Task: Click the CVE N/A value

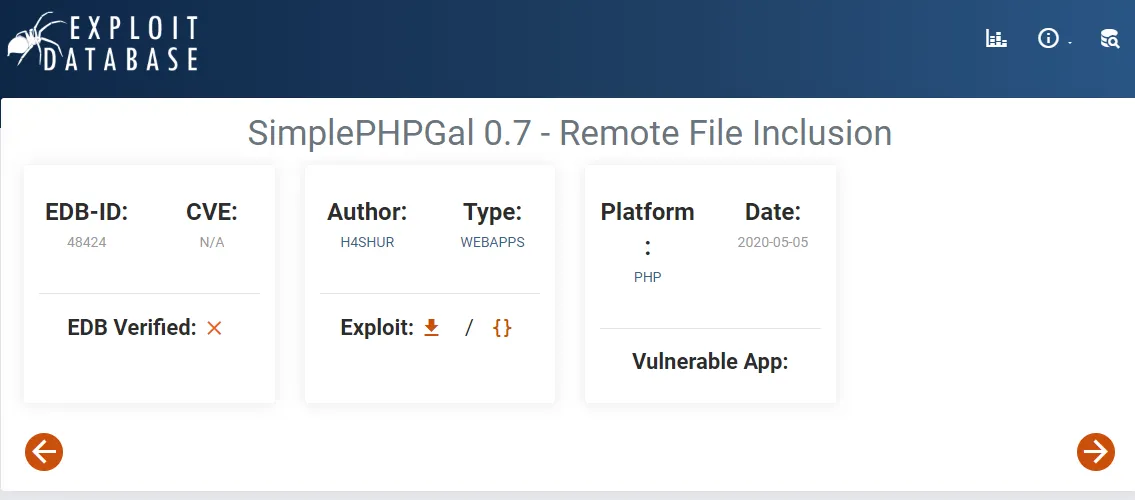Action: pyautogui.click(x=212, y=242)
